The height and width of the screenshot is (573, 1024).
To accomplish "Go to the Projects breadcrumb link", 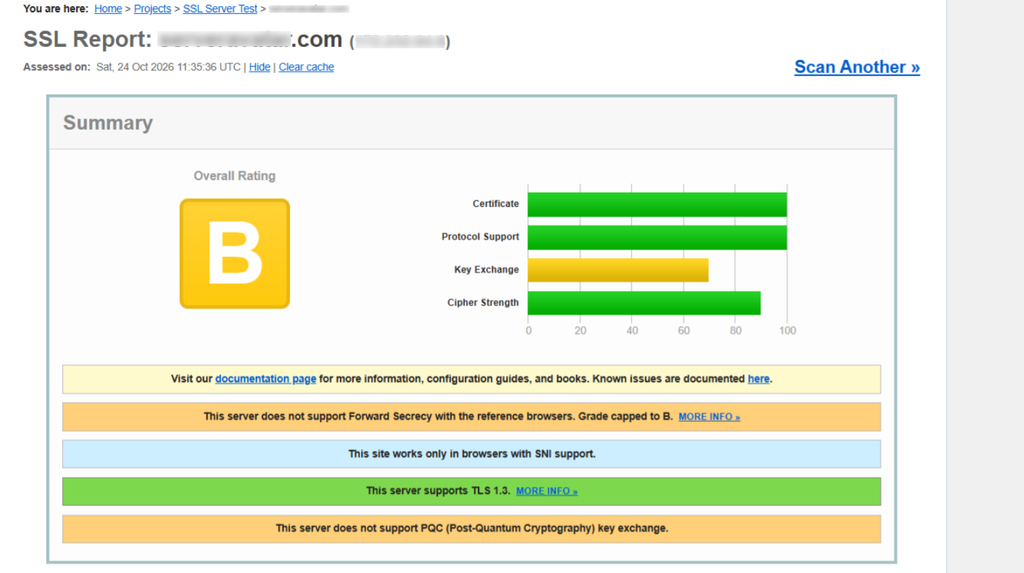I will 152,8.
